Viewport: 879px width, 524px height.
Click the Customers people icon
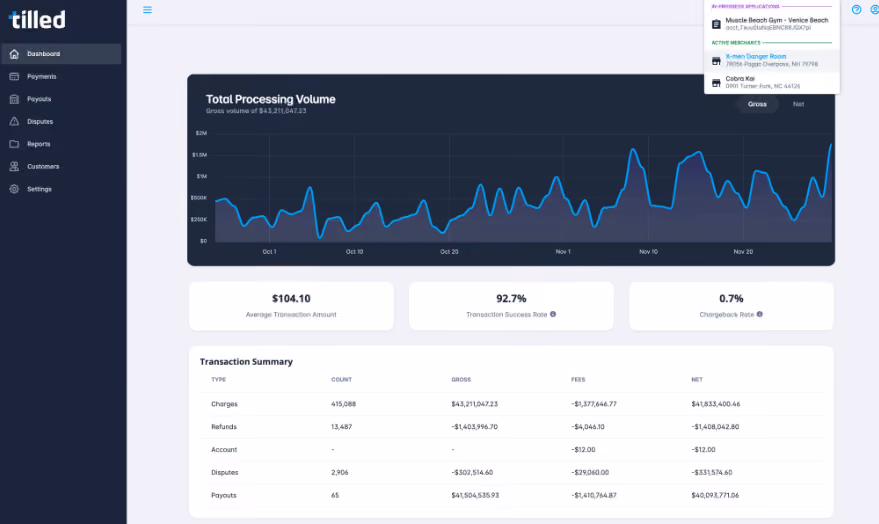point(14,166)
